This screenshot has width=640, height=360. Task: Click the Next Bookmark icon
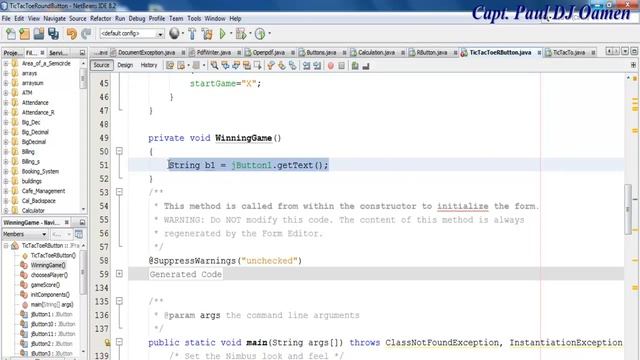click(282, 66)
